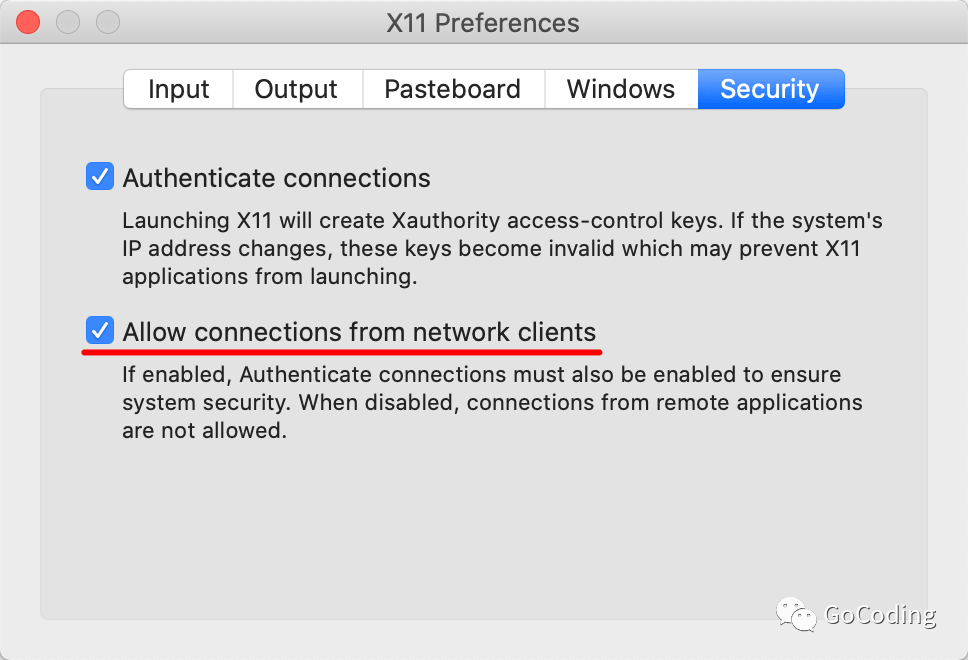Click the Authenticate connections label text
This screenshot has width=968, height=660.
coord(277,178)
